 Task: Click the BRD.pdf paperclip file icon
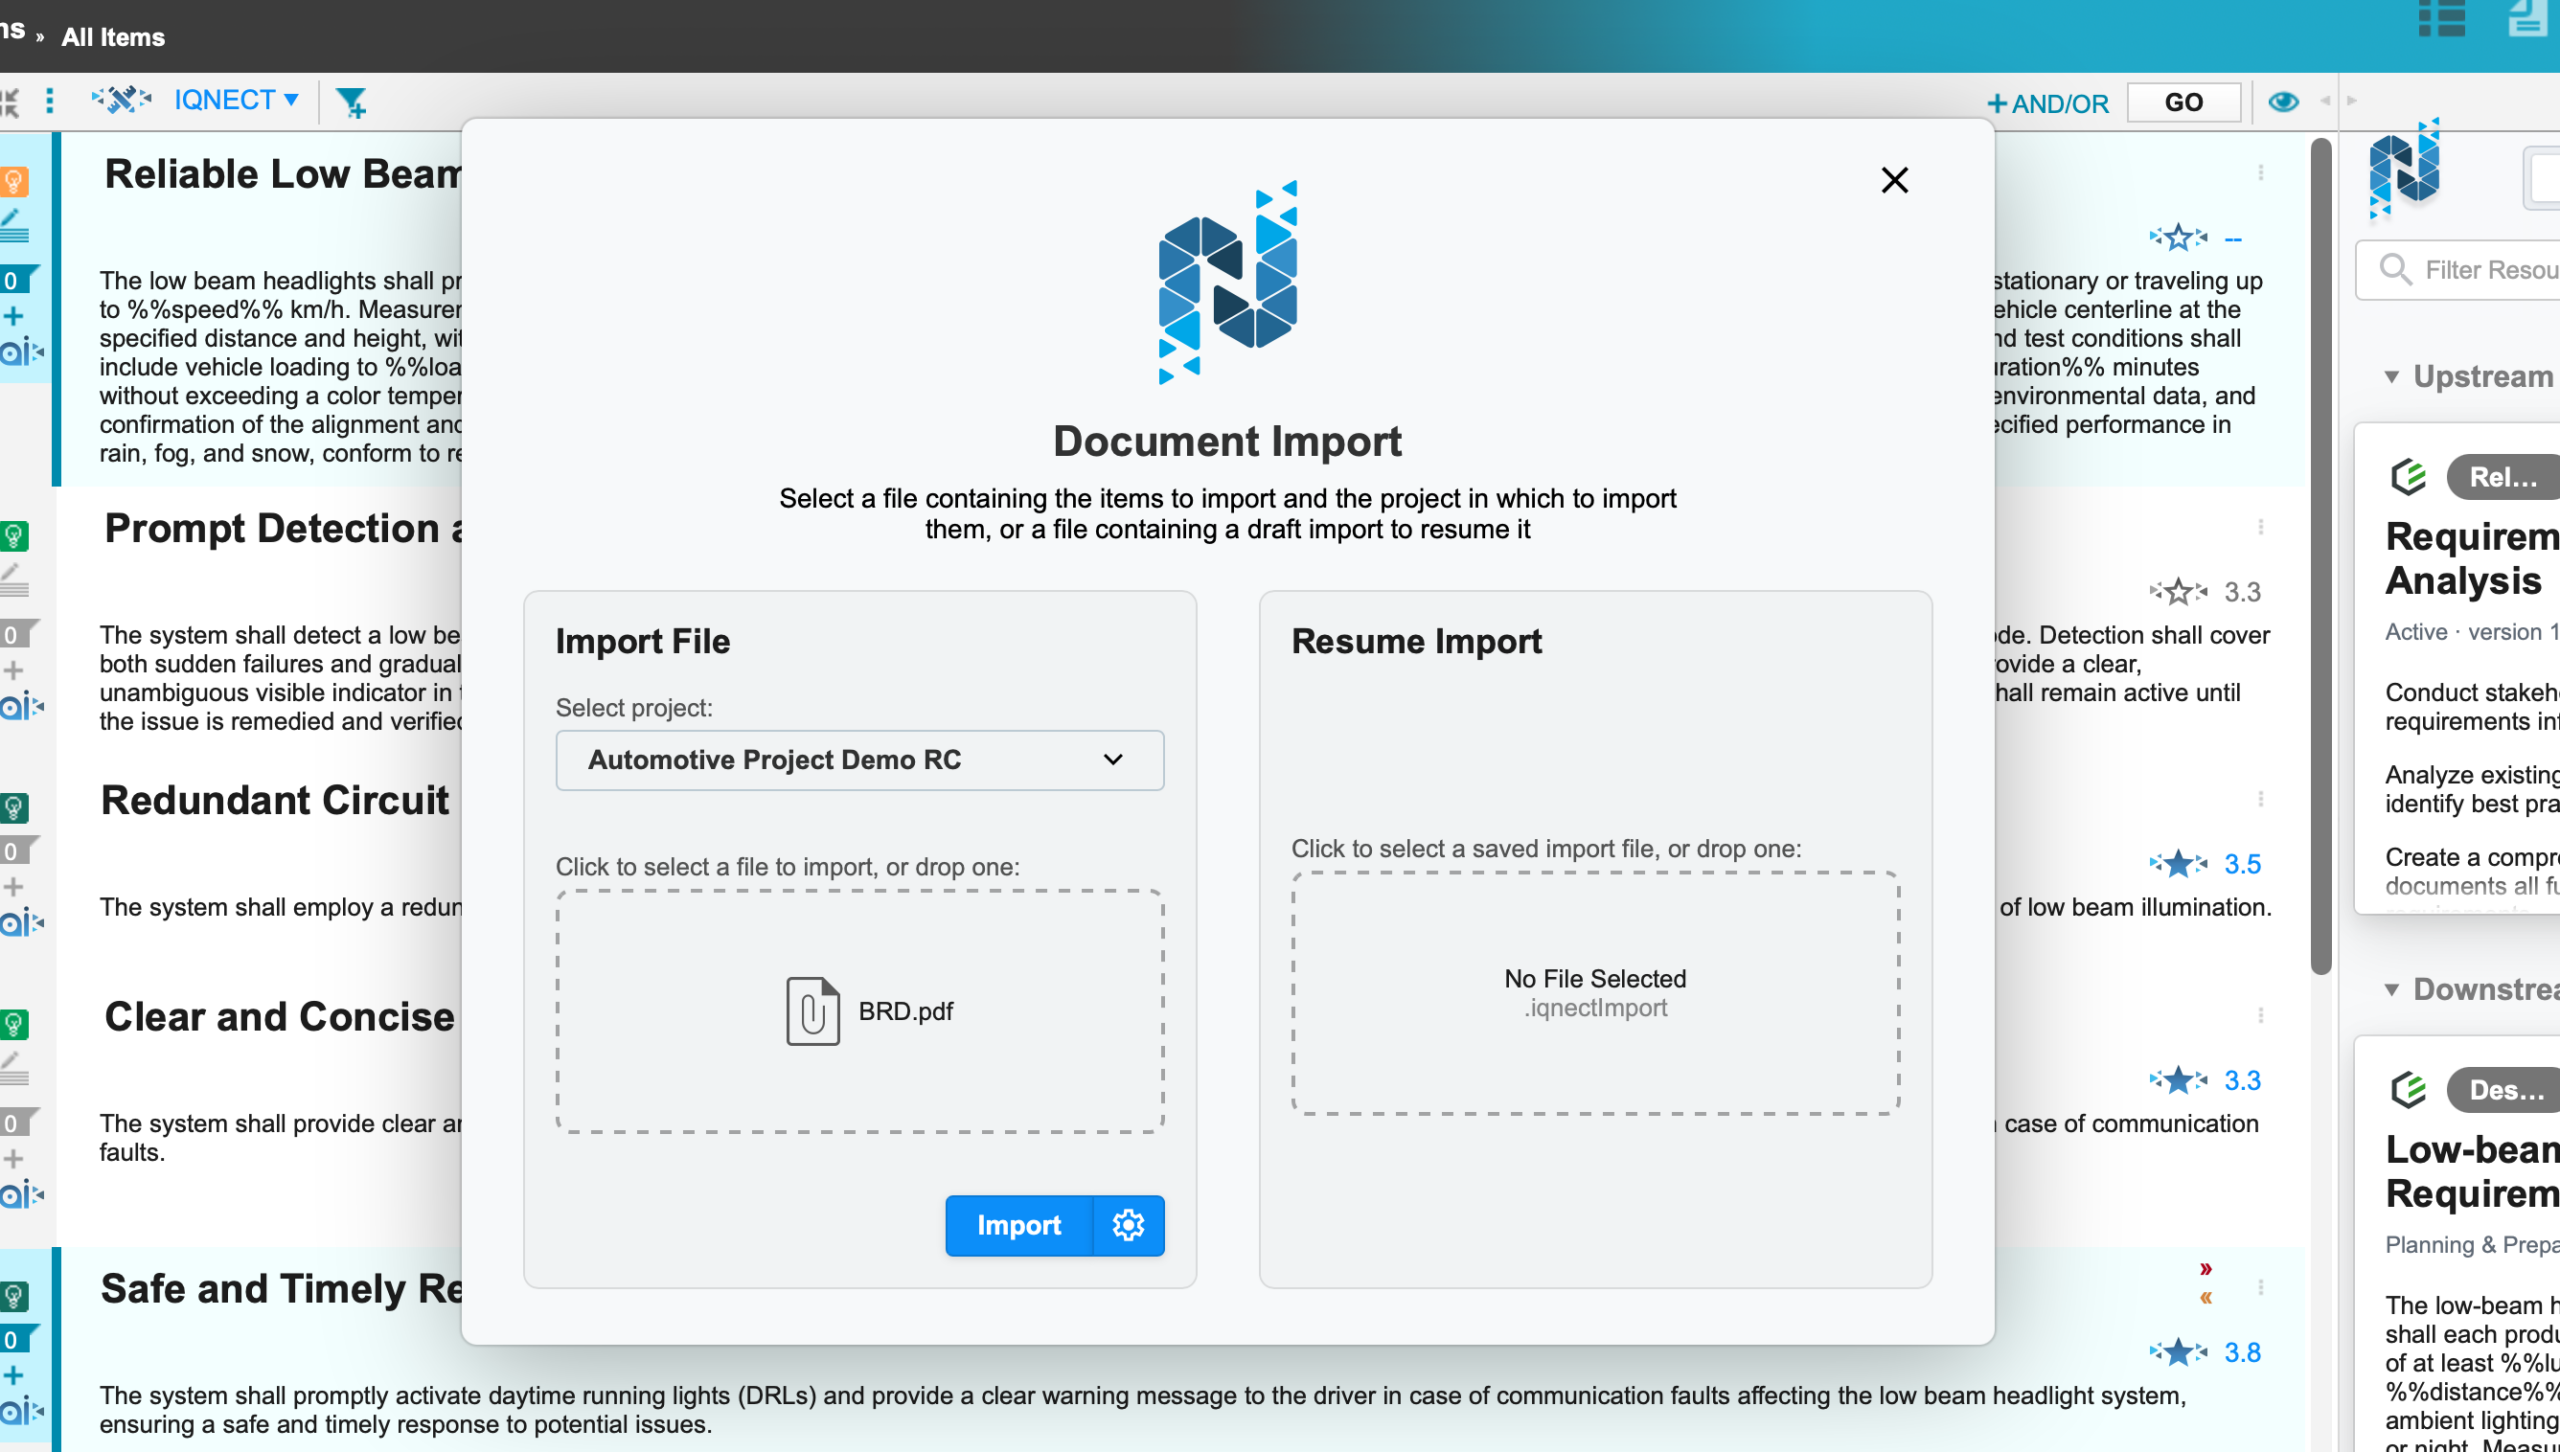[812, 1011]
